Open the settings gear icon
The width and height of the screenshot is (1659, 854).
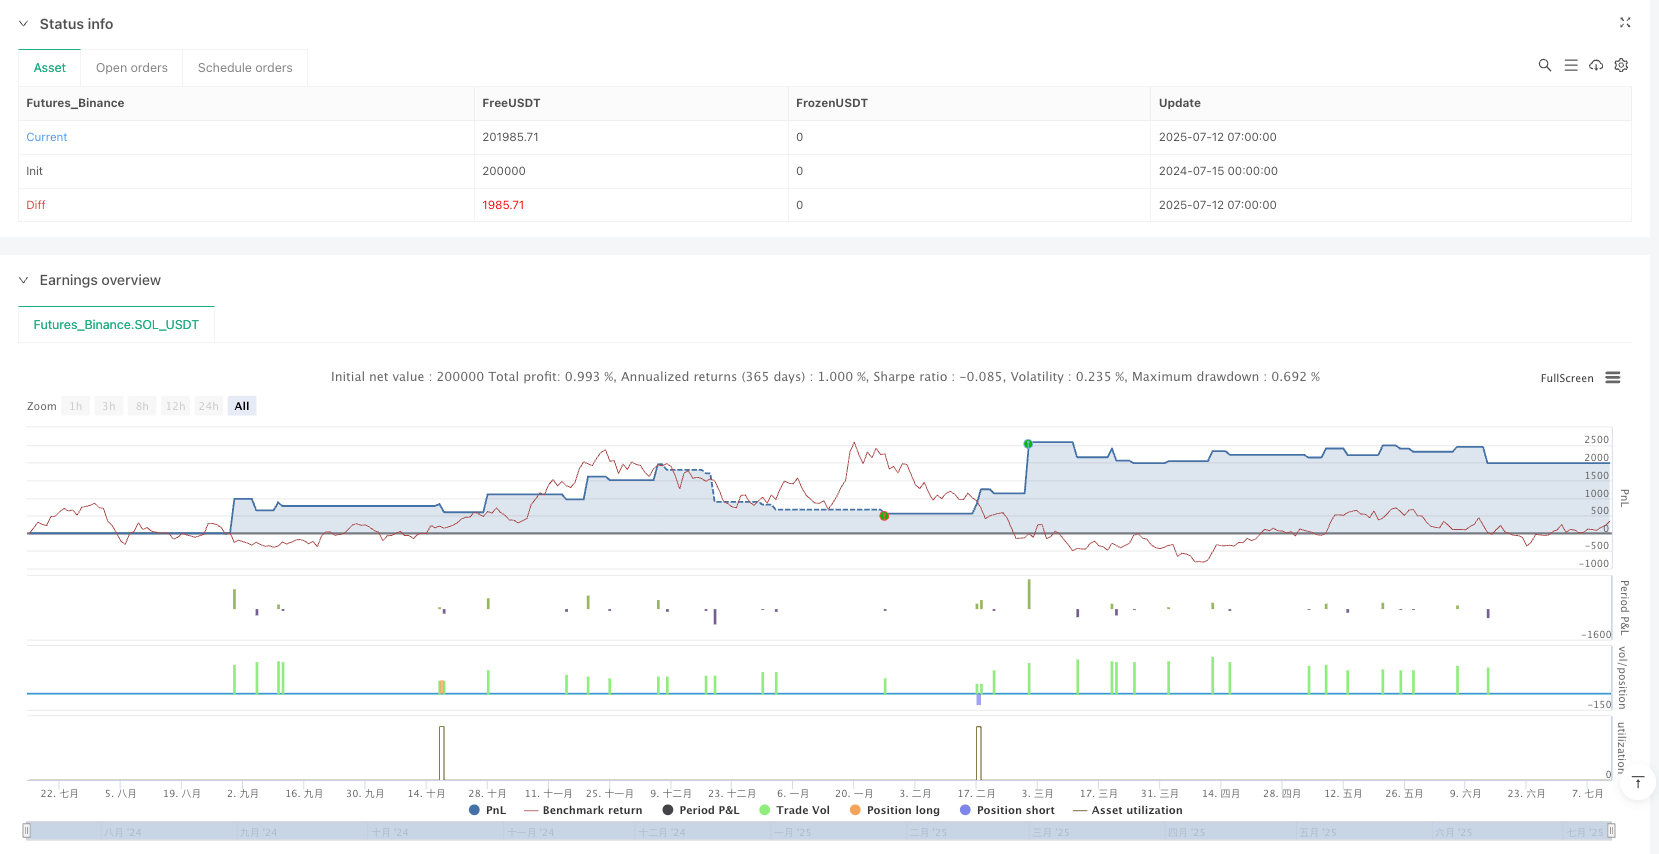pyautogui.click(x=1621, y=65)
